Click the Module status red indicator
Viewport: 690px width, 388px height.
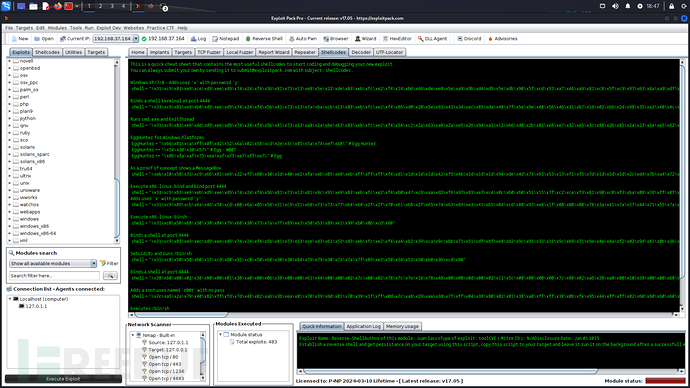665,381
